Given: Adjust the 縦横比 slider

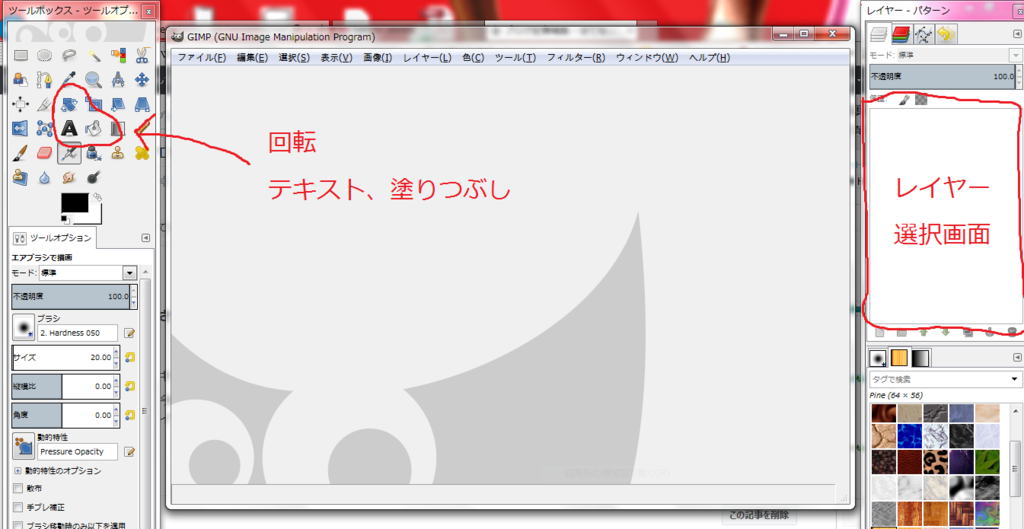Looking at the screenshot, I should click(x=63, y=386).
